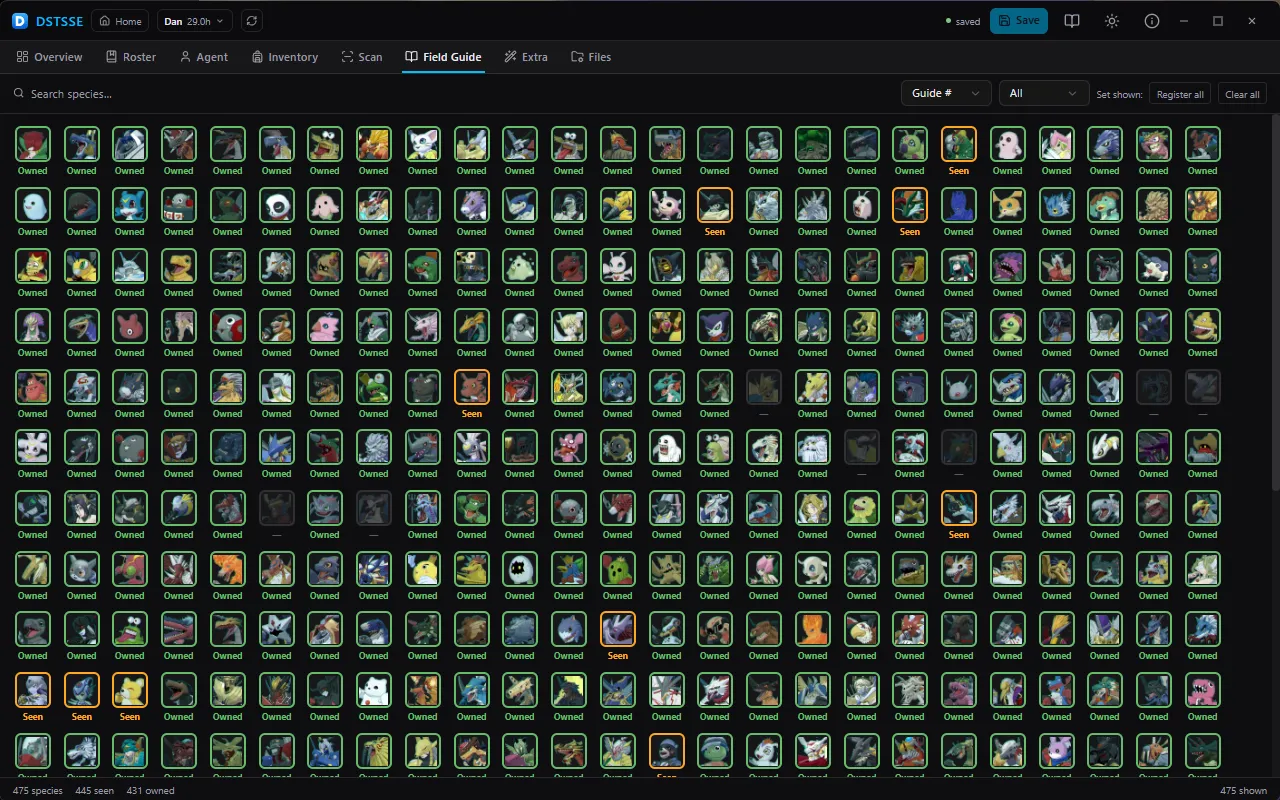Click the Register all button

pyautogui.click(x=1180, y=94)
